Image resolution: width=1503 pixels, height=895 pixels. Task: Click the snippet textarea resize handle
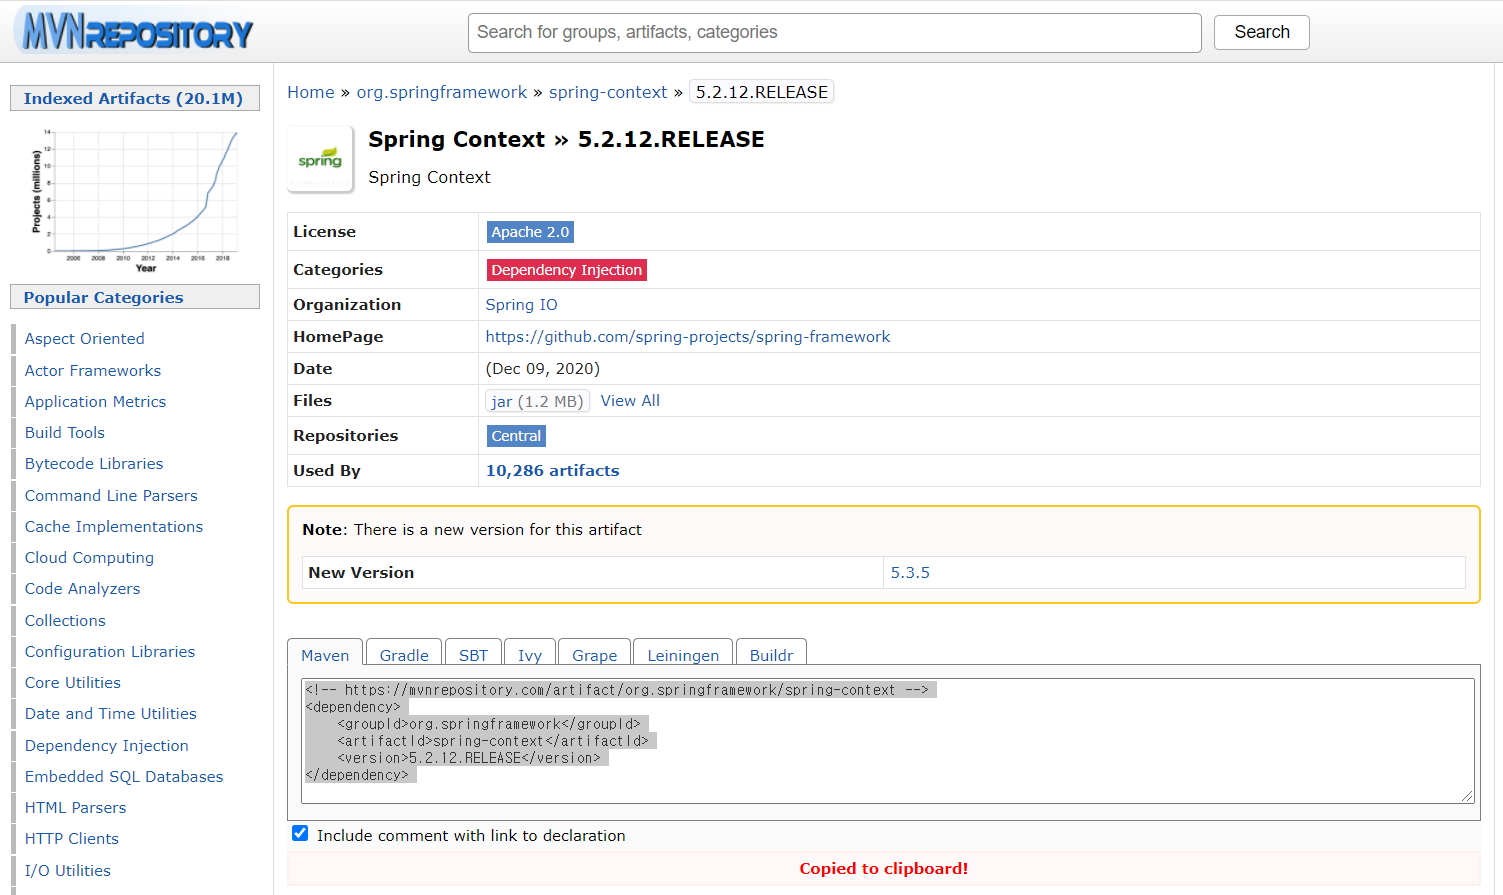tap(1467, 796)
